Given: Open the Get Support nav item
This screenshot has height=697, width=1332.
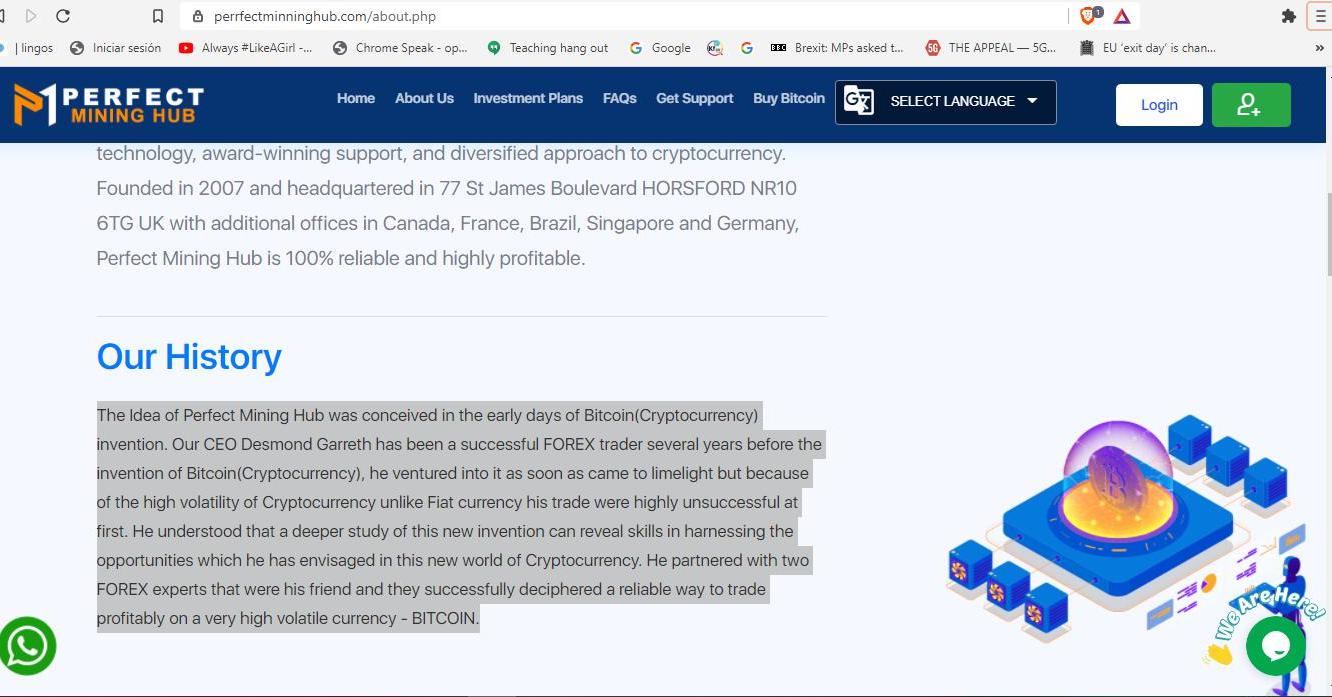Looking at the screenshot, I should 695,98.
